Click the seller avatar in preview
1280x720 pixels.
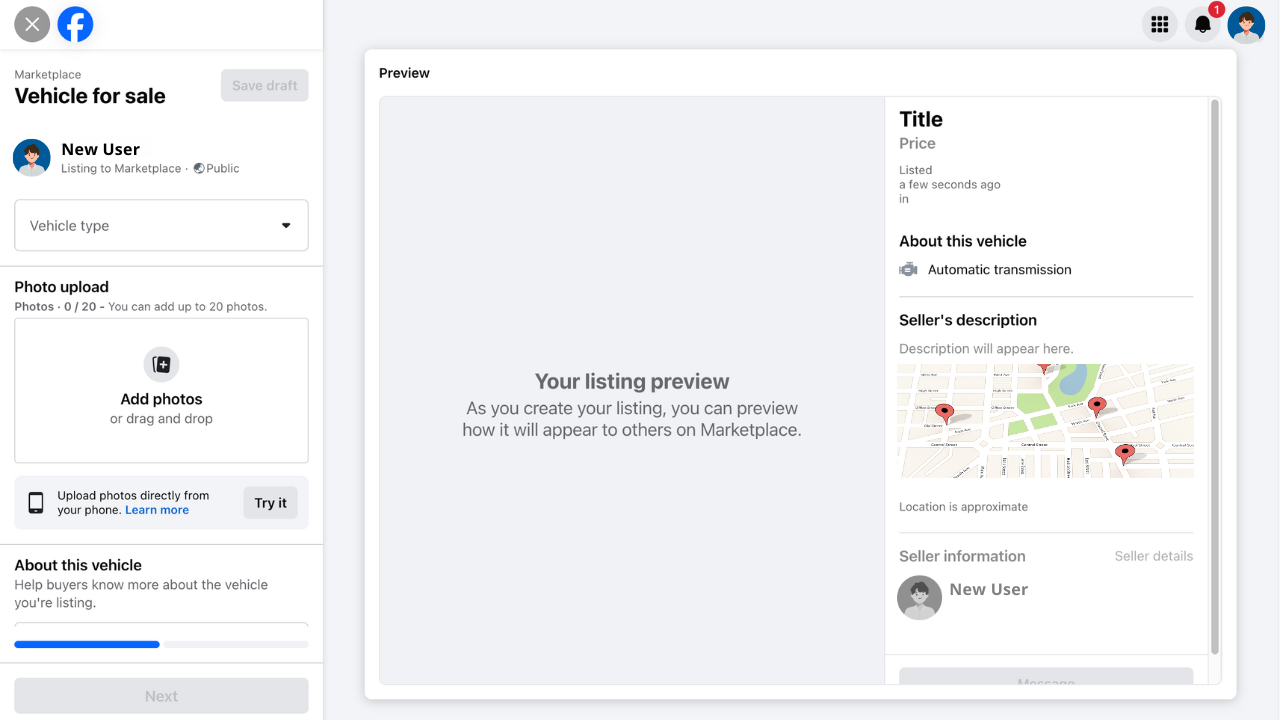coord(919,598)
